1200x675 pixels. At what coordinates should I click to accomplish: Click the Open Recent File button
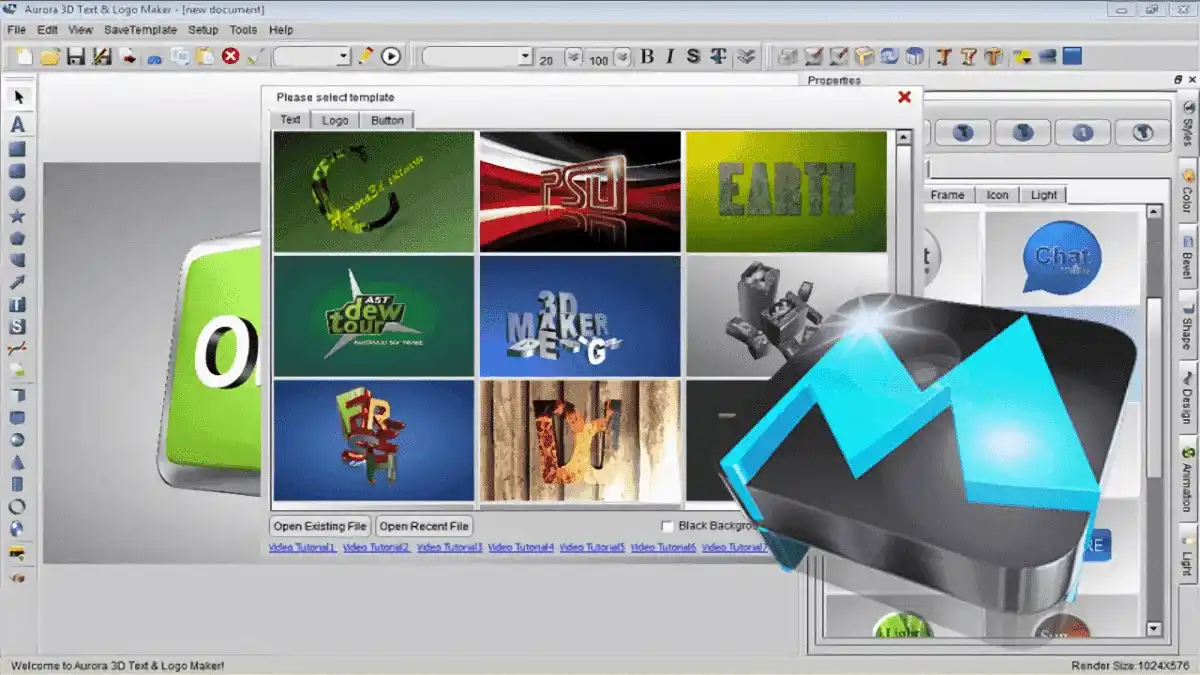coord(424,526)
